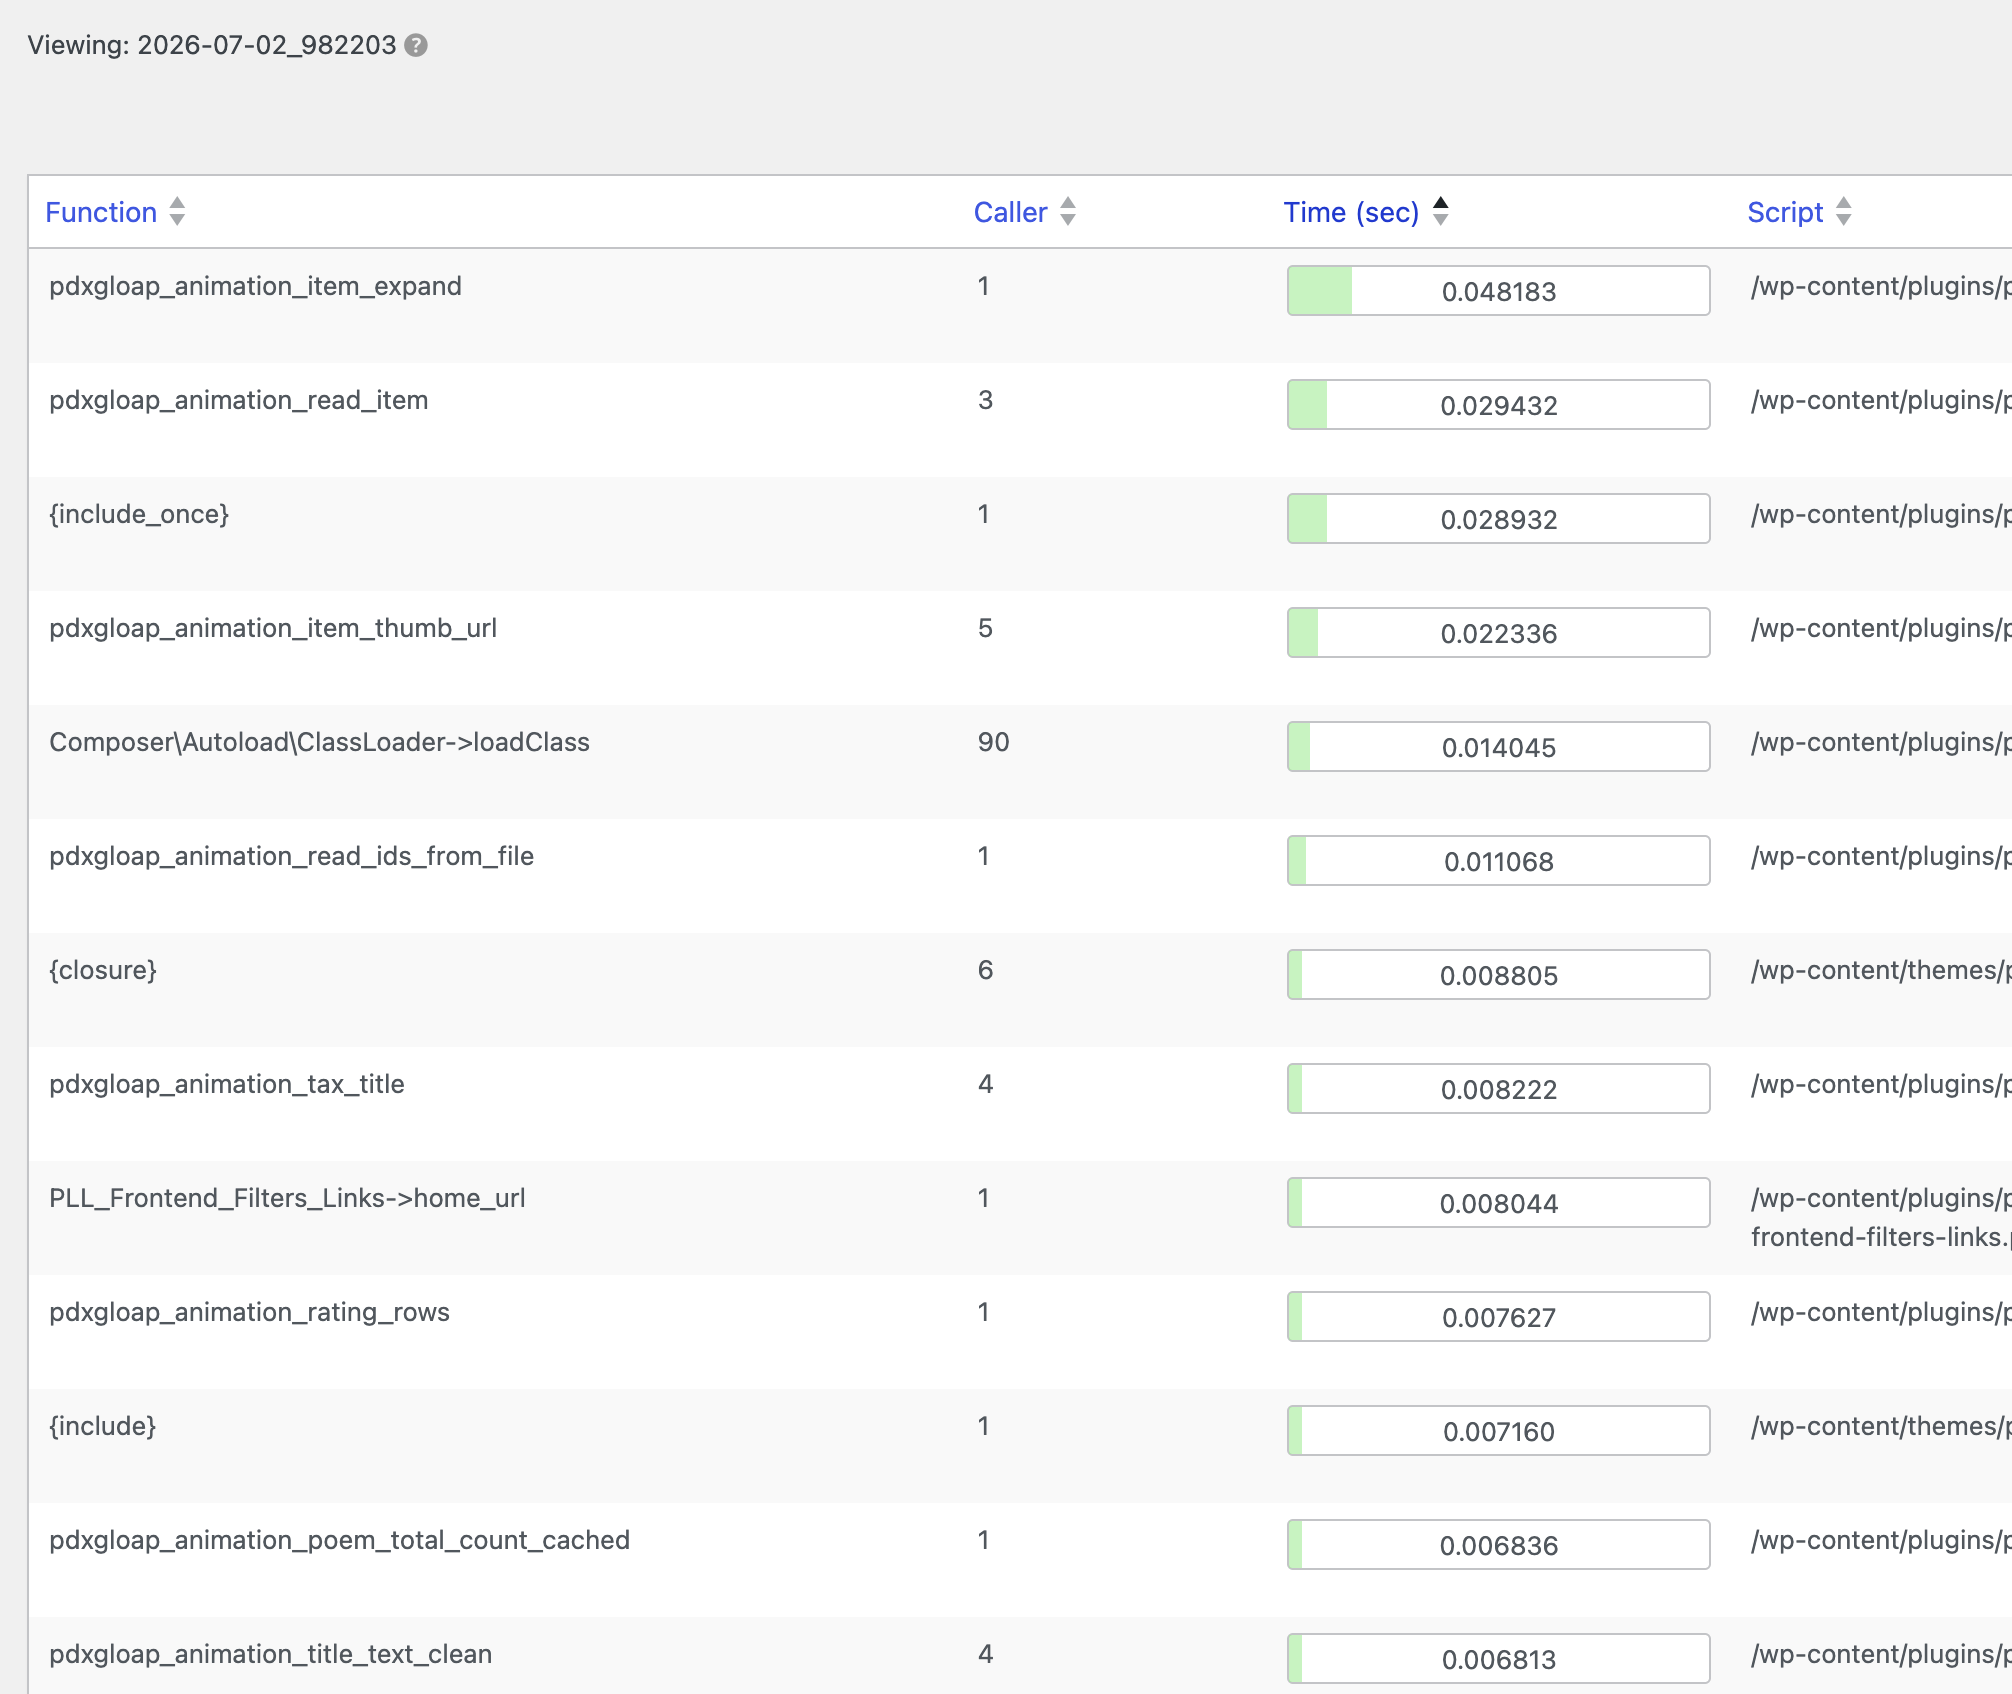Click the Time (sec) sort arrows

[x=1441, y=211]
